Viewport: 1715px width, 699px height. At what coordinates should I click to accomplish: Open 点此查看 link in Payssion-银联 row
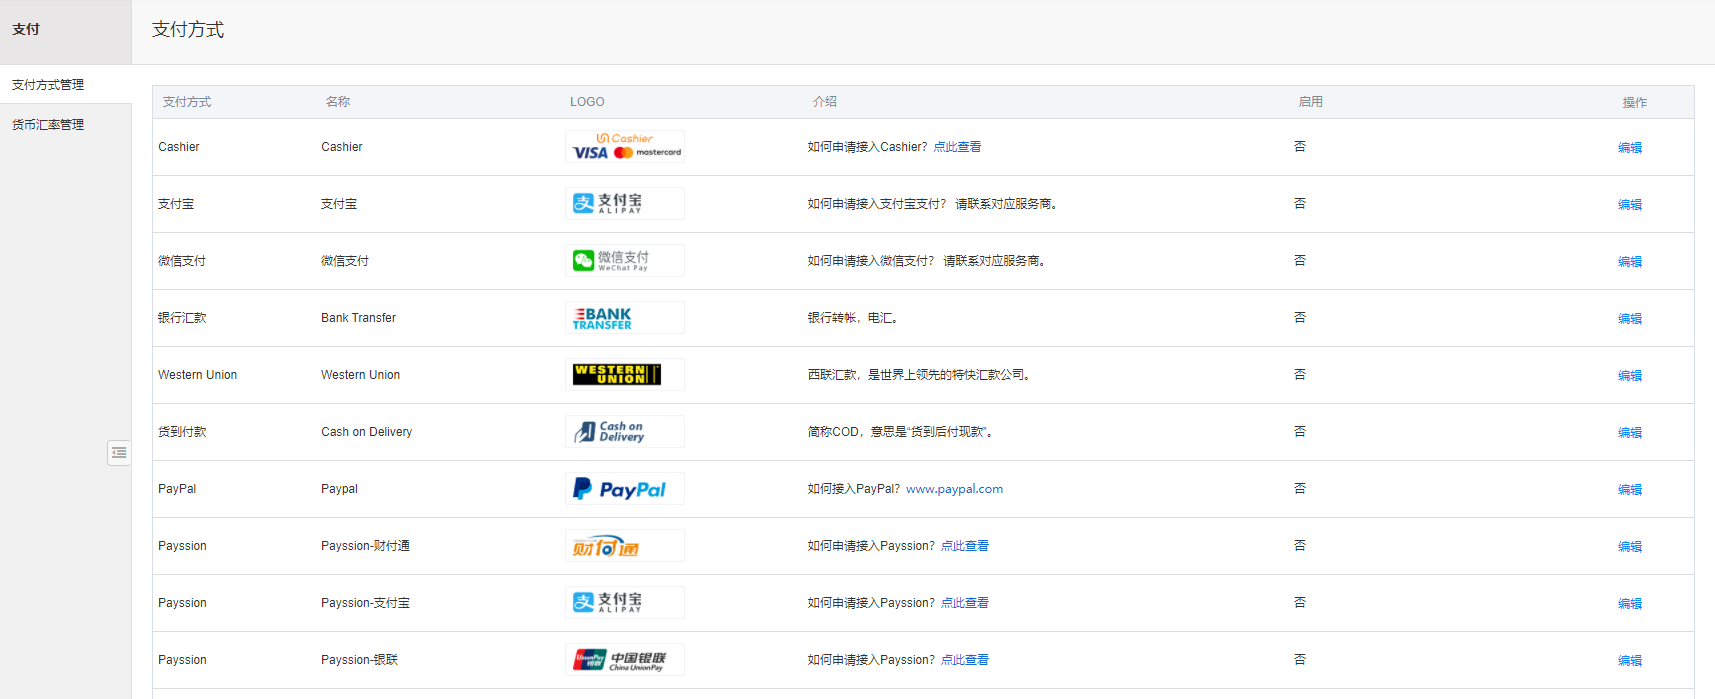coord(965,660)
